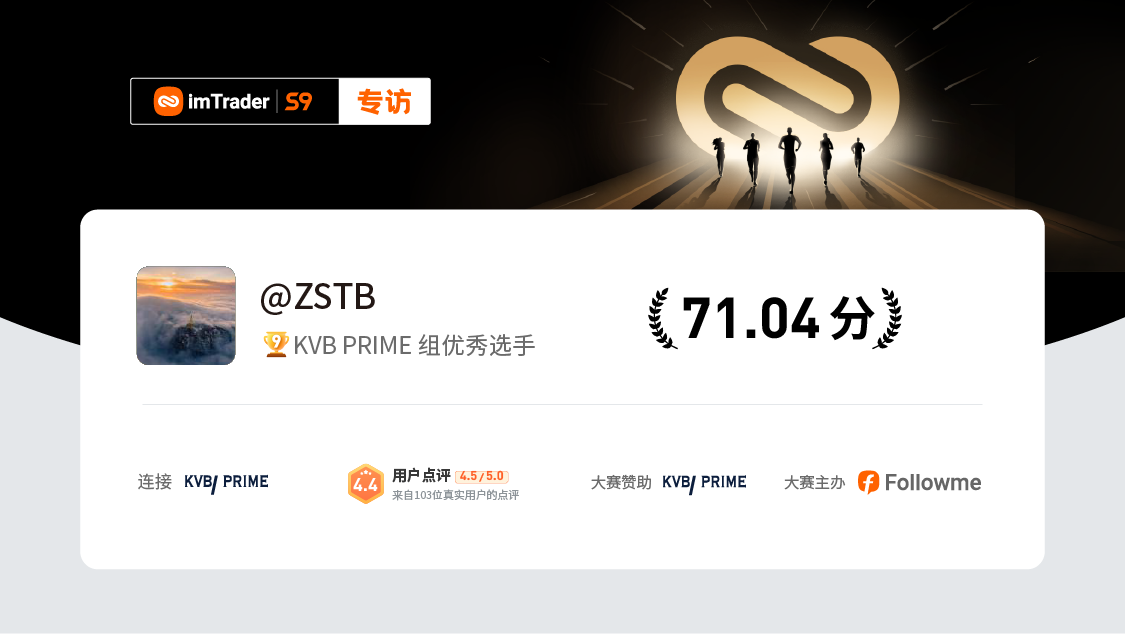
Task: Click the left laurel wreath icon
Action: (x=661, y=318)
